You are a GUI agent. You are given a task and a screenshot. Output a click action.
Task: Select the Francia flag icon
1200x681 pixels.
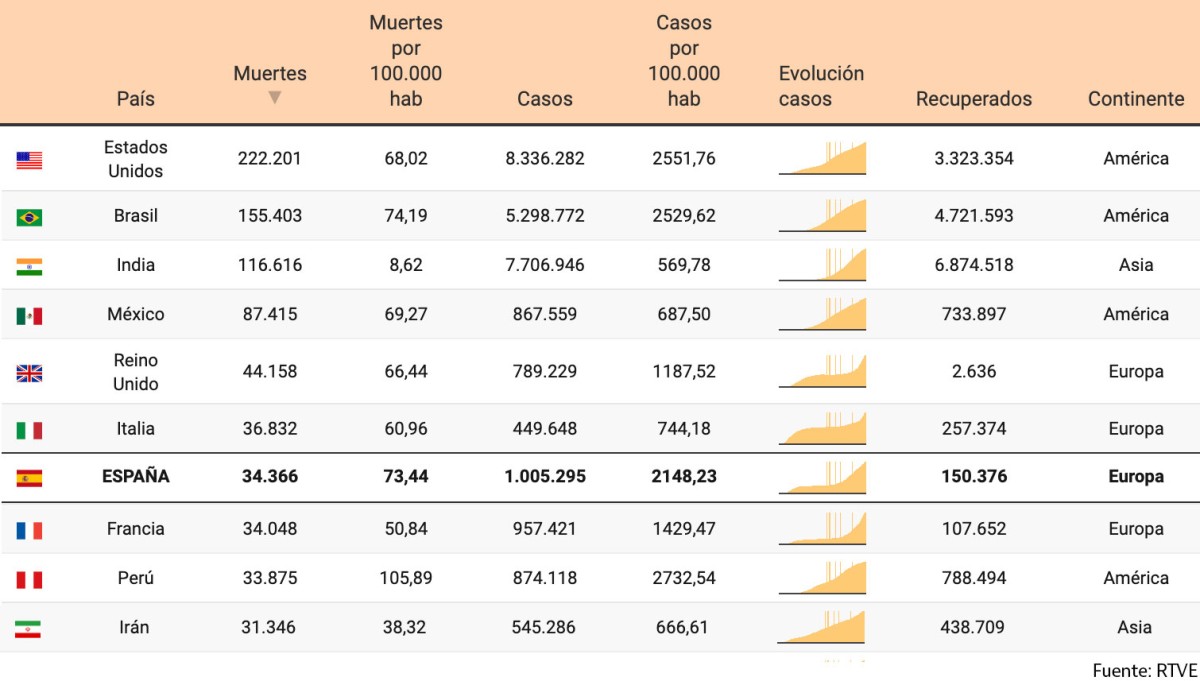(29, 529)
